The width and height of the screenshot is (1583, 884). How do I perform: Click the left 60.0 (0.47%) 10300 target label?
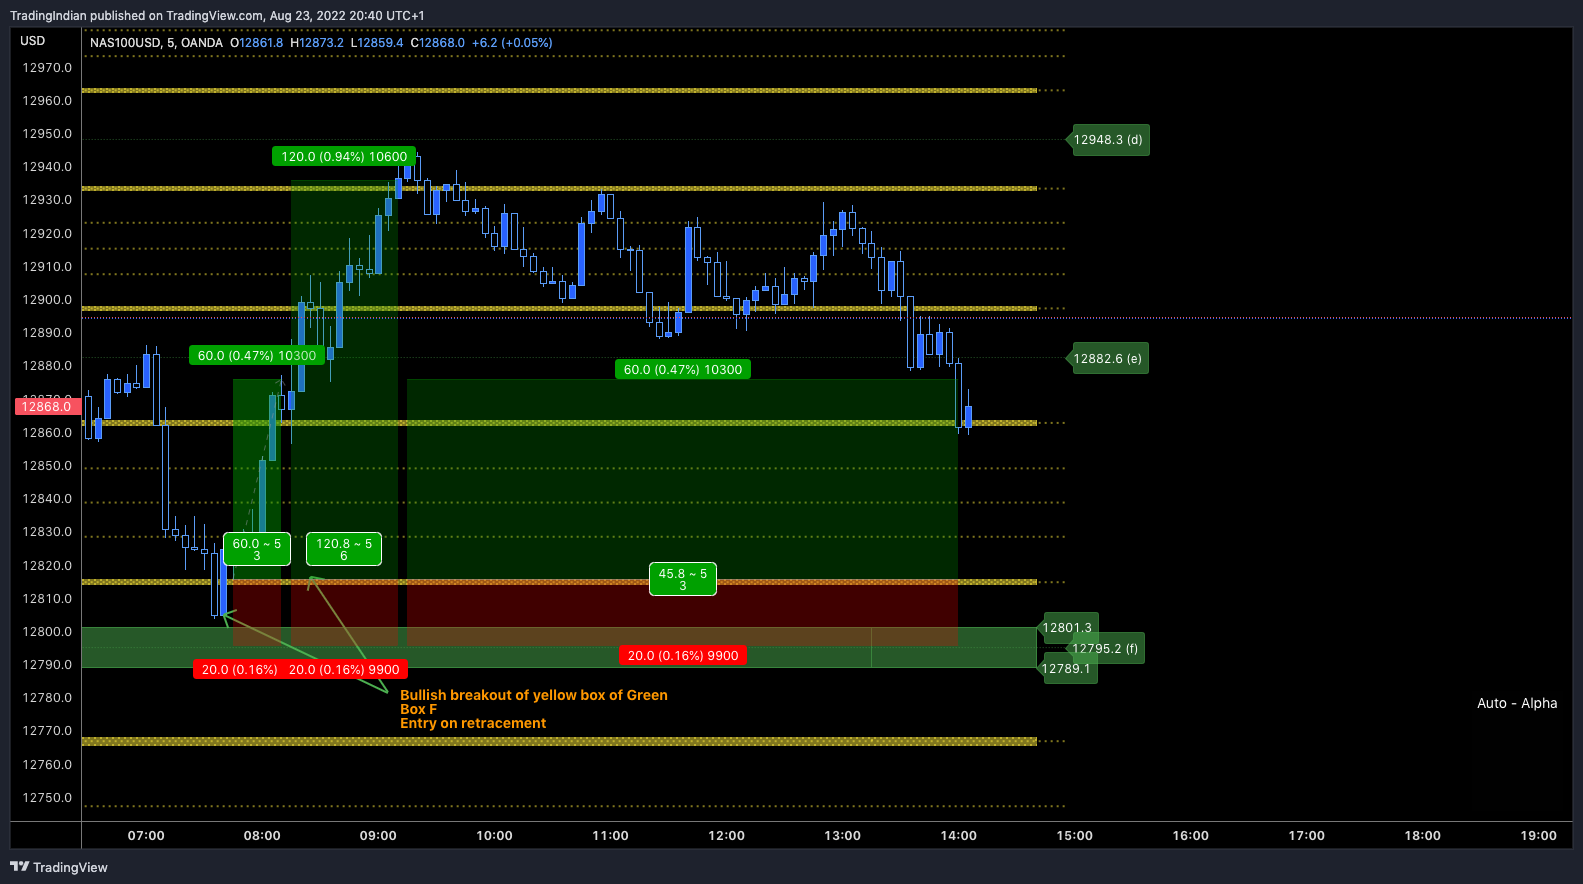257,356
